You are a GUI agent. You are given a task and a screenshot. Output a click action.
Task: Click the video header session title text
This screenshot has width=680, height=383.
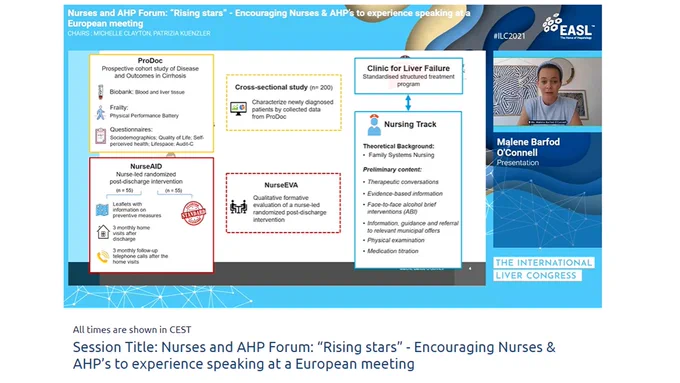pos(268,18)
